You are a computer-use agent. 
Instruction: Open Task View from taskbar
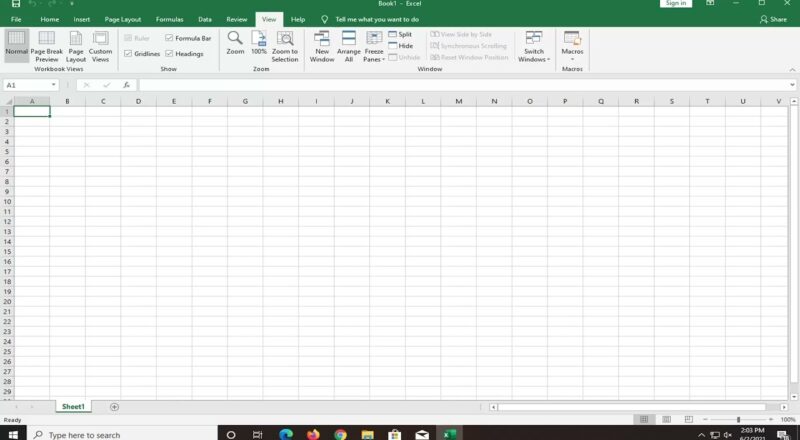pos(258,434)
